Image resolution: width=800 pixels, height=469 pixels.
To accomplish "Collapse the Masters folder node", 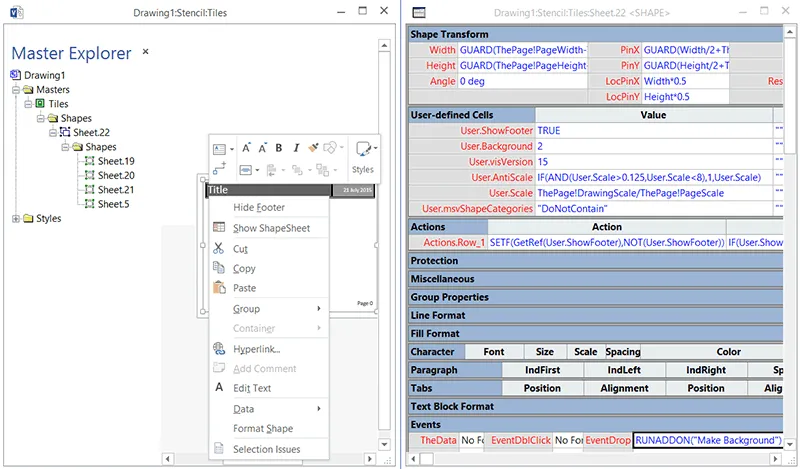I will tap(16, 90).
